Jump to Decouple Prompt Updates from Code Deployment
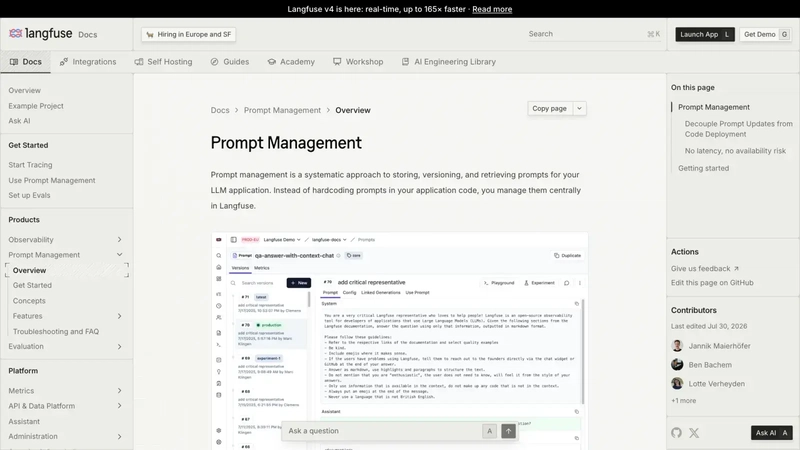This screenshot has height=450, width=800. (x=738, y=129)
